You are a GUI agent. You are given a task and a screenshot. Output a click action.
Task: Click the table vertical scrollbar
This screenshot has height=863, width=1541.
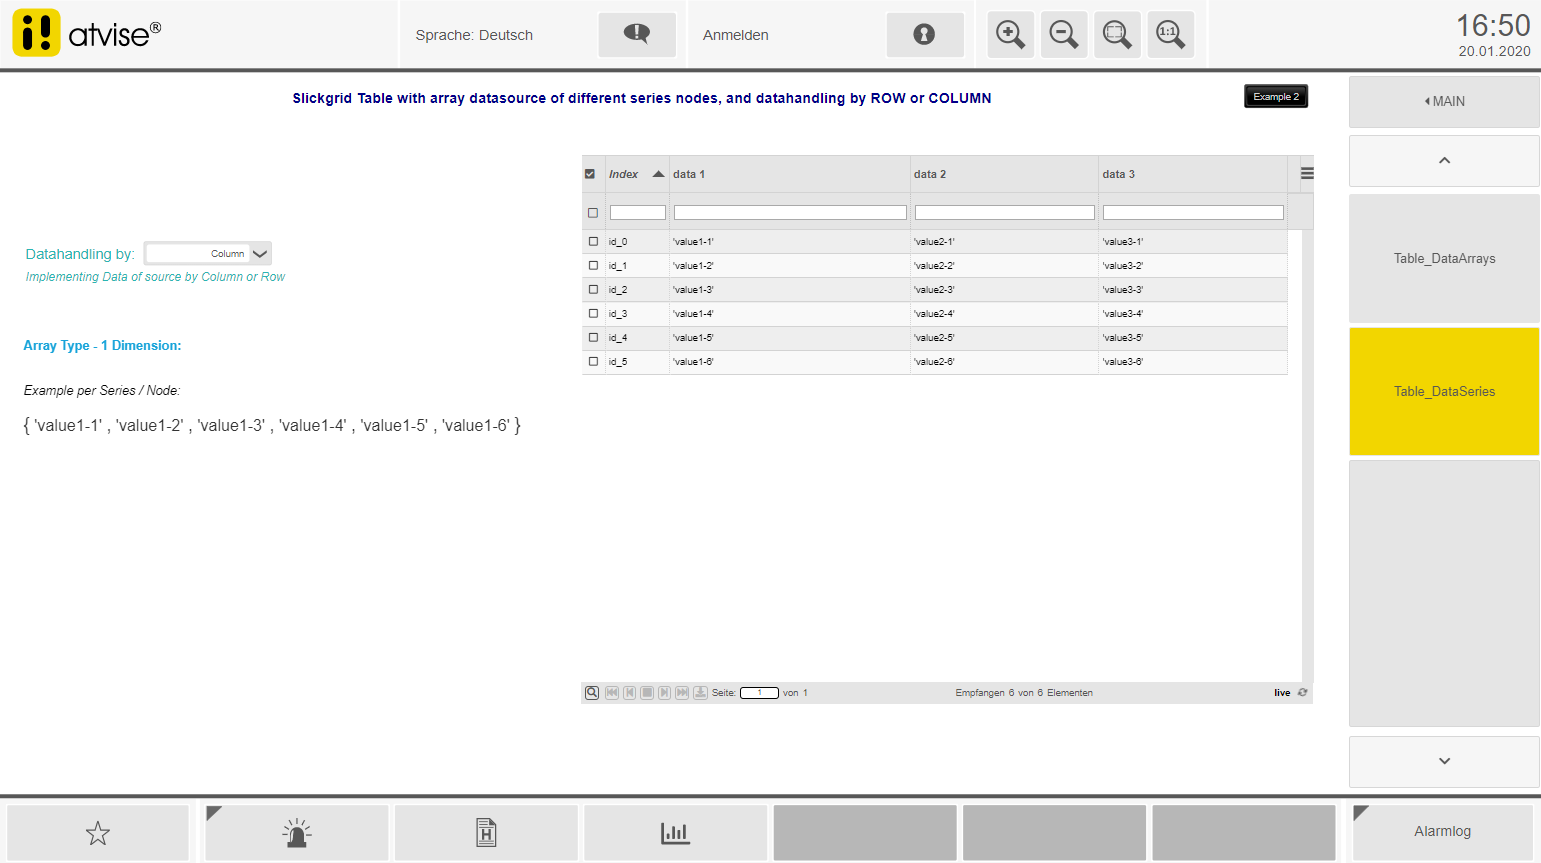[x=1308, y=456]
